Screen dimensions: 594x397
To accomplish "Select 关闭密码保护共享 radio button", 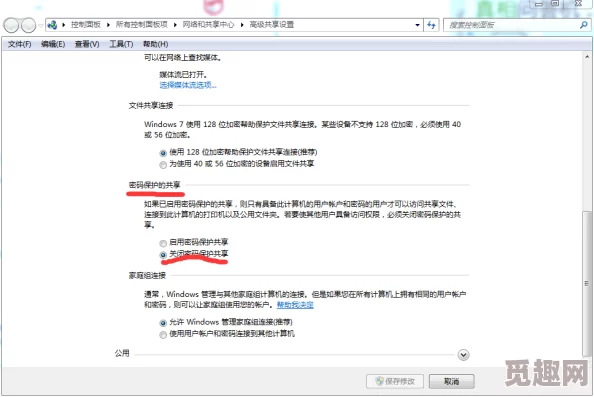I will [163, 255].
